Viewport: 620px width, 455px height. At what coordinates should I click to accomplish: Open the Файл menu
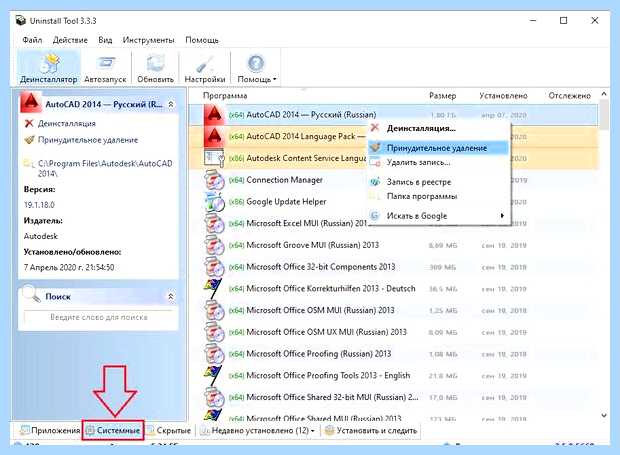(32, 40)
